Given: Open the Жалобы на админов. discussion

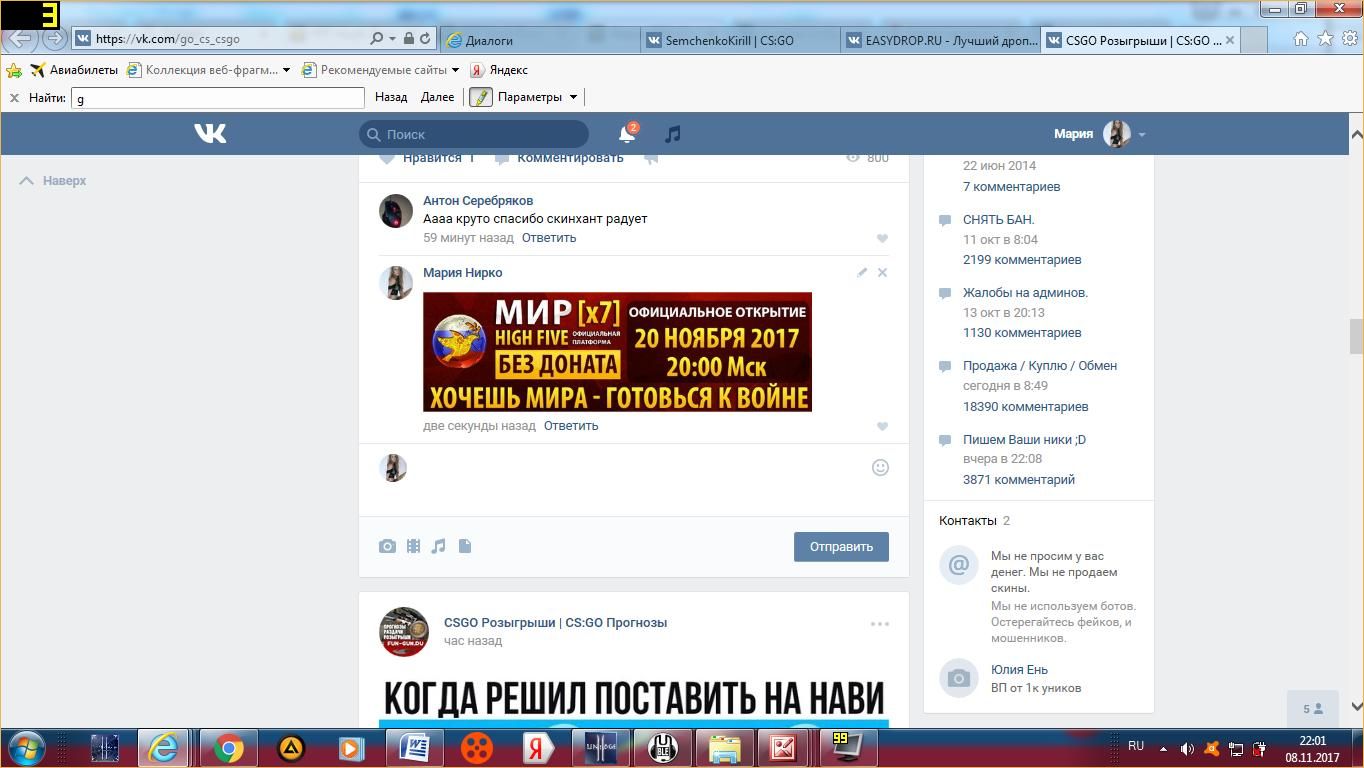Looking at the screenshot, I should pos(1025,293).
